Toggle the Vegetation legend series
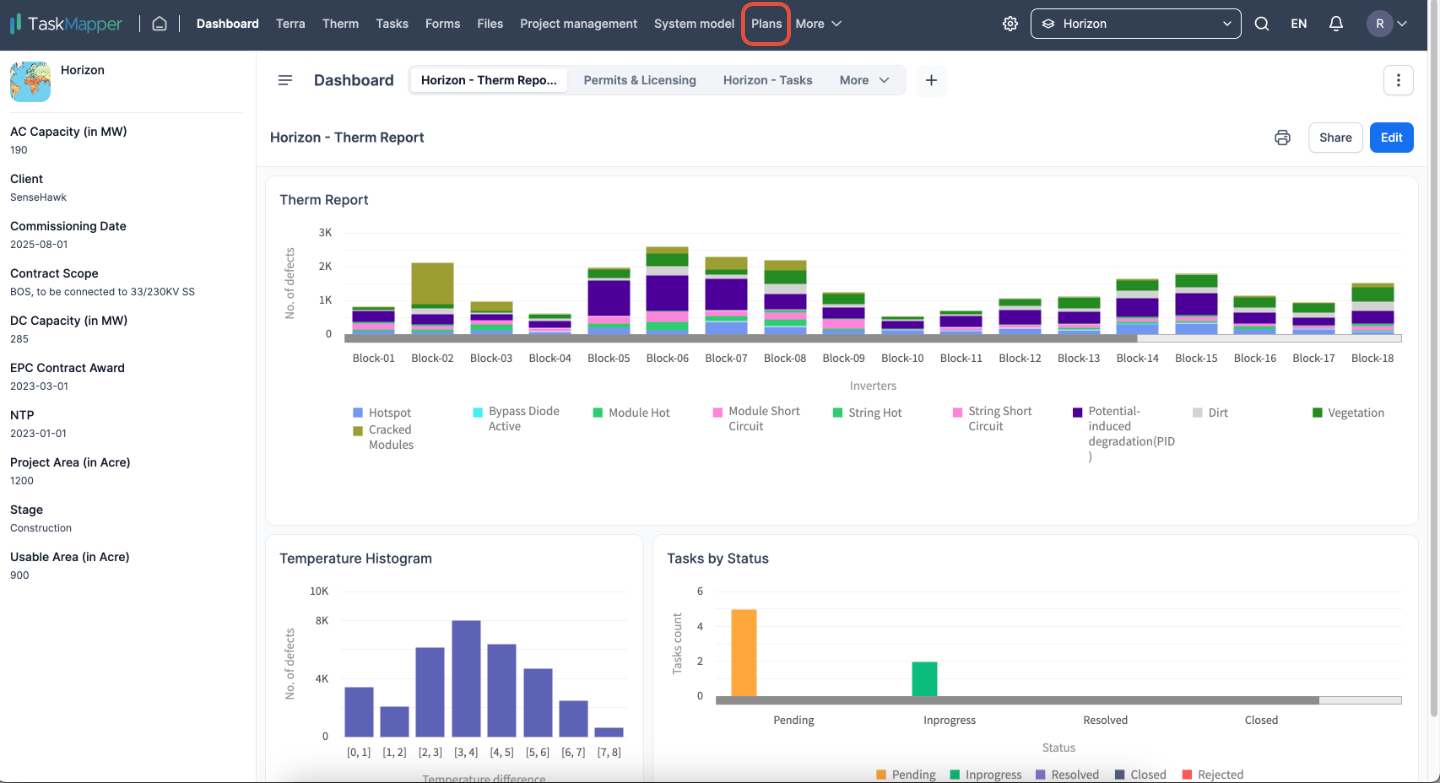 1349,412
